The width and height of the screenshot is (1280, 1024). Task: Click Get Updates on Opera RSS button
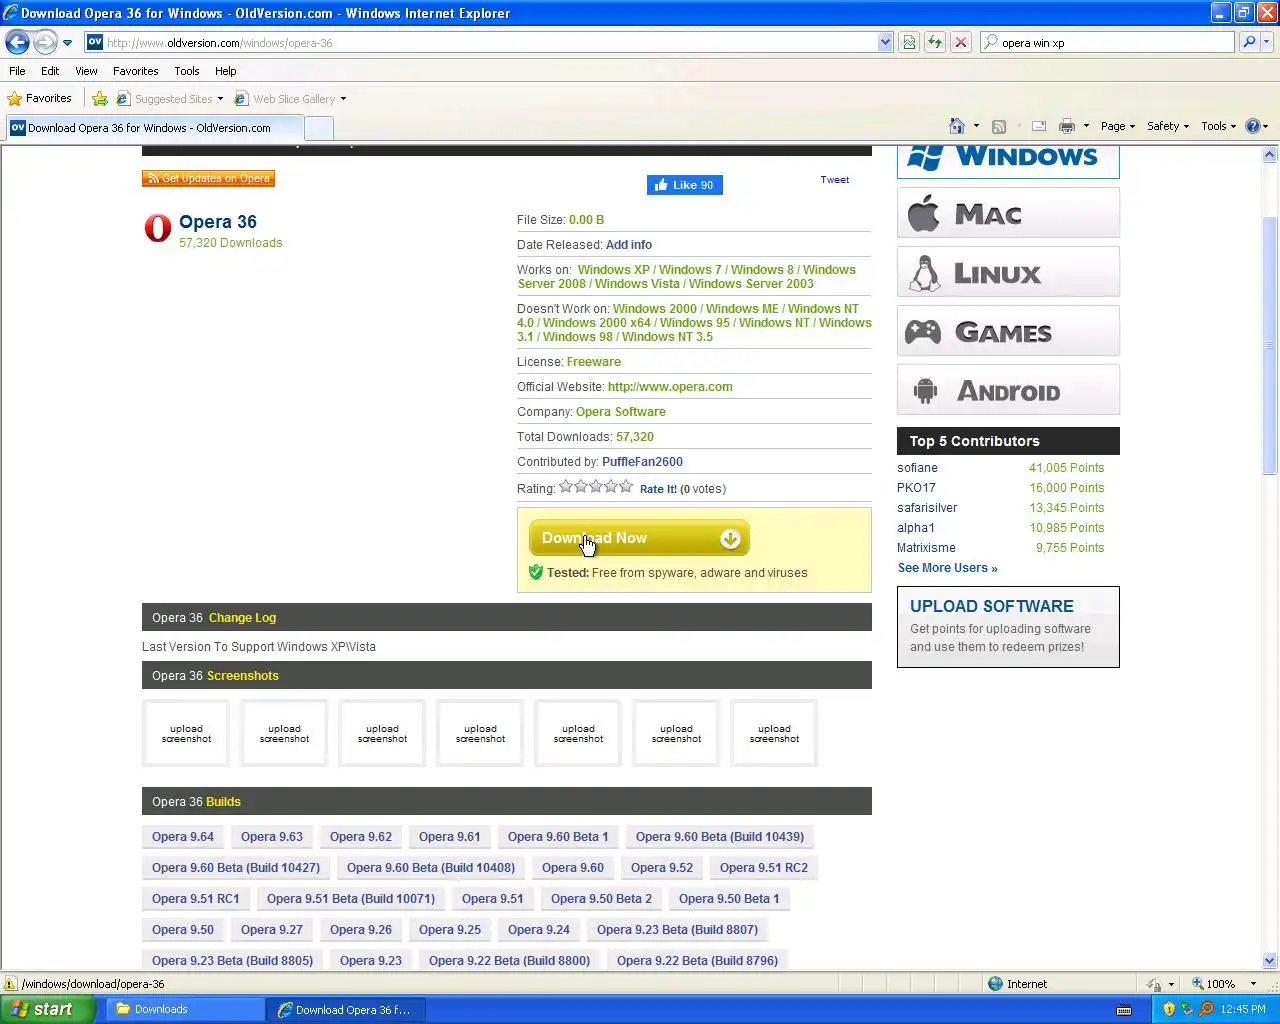[208, 179]
